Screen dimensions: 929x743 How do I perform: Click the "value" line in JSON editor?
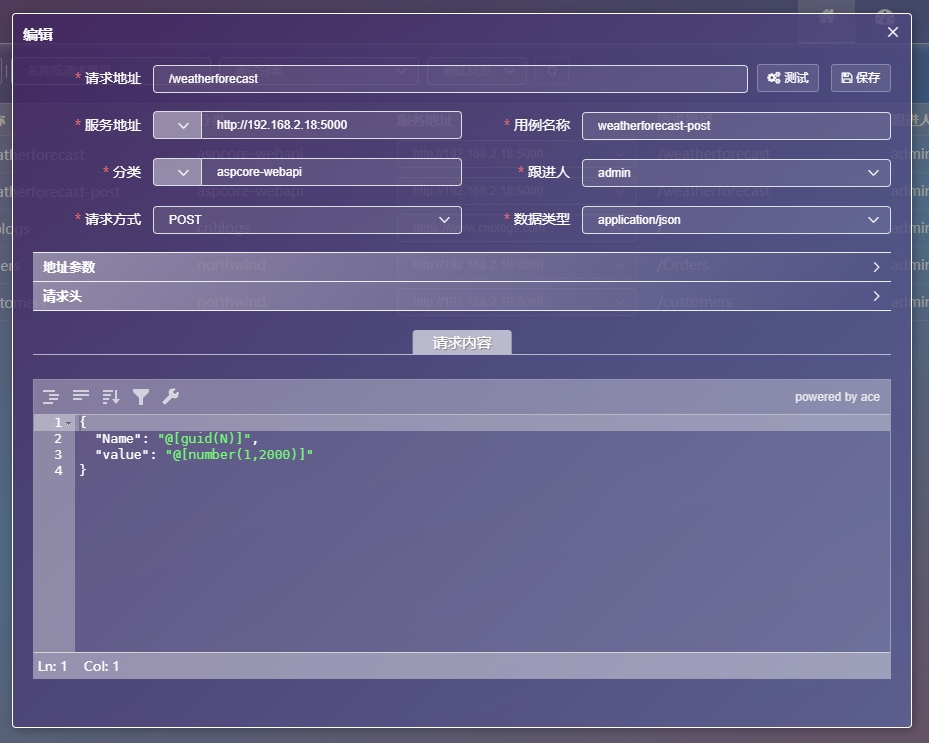pyautogui.click(x=204, y=454)
